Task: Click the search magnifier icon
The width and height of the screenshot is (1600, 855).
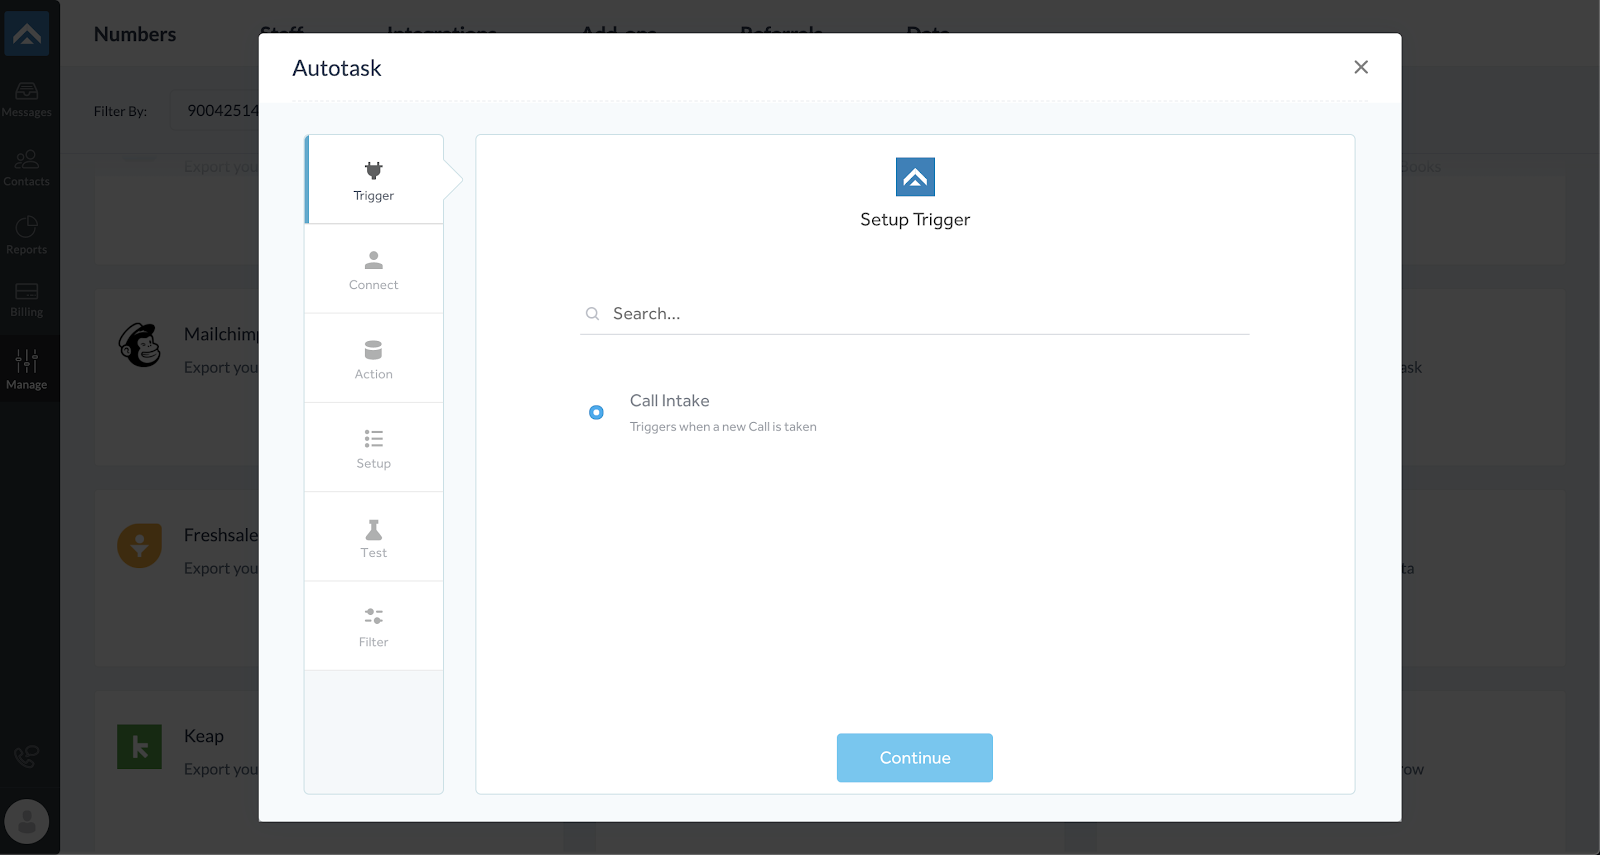Action: point(593,314)
